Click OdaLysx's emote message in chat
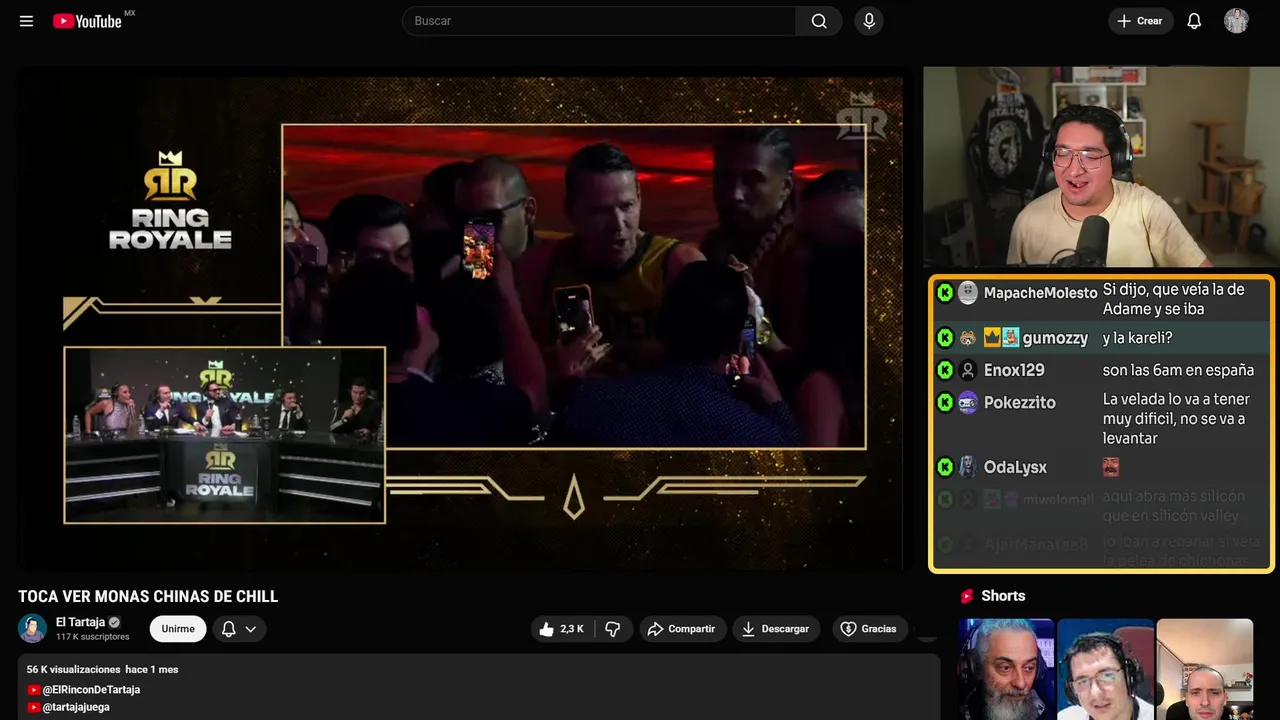This screenshot has width=1280, height=720. (x=1111, y=466)
